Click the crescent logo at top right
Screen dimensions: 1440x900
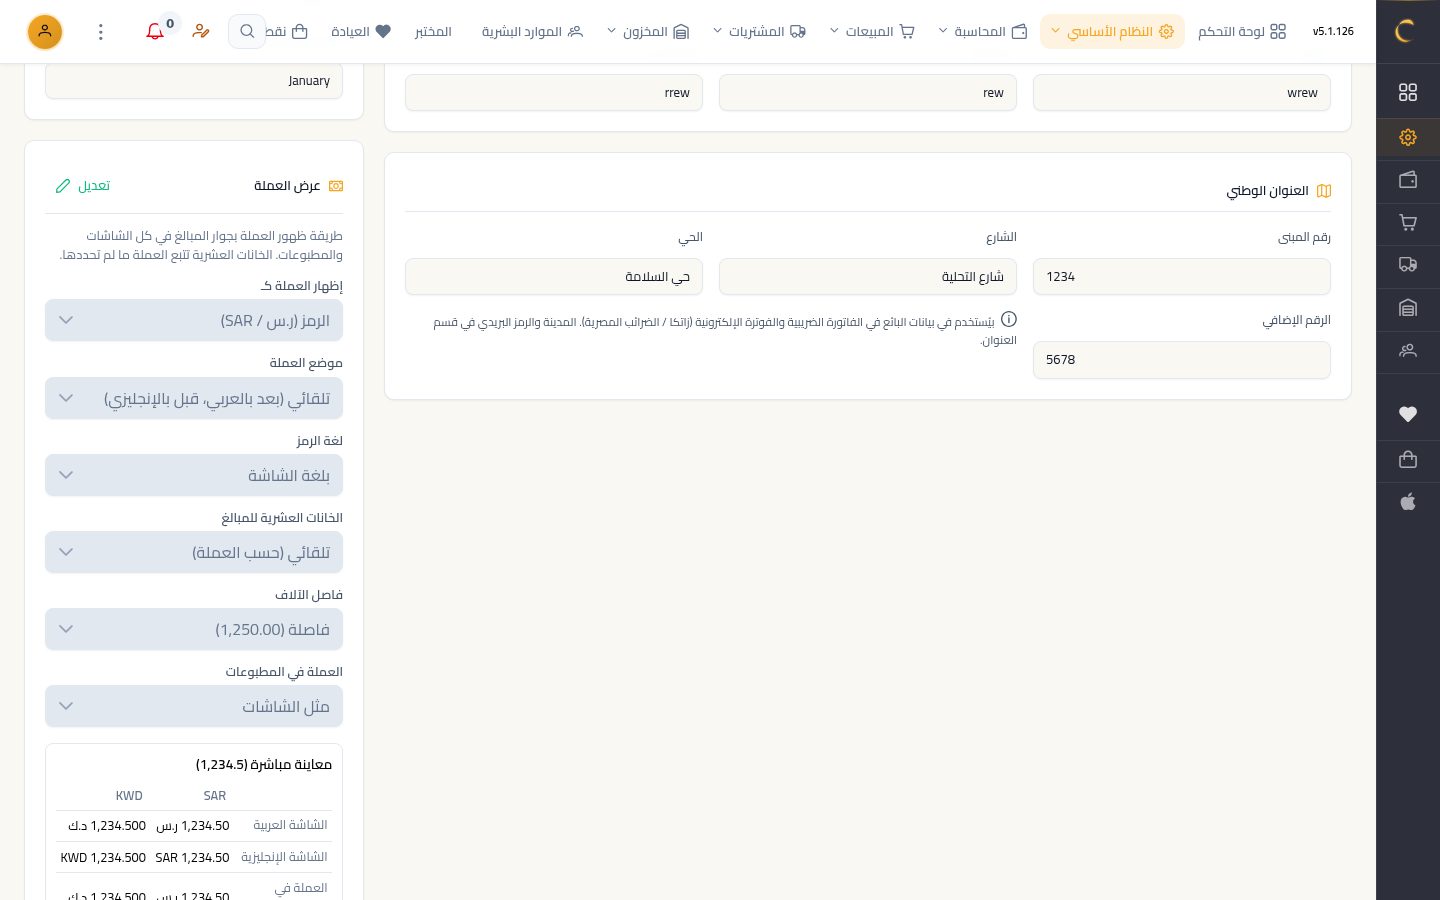tap(1405, 31)
